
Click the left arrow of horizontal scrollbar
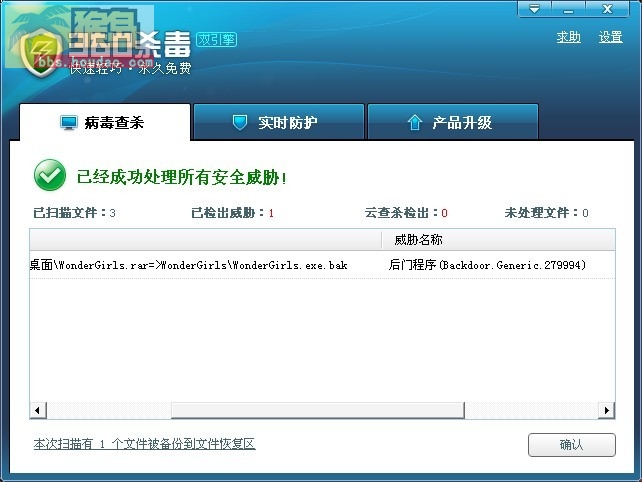click(x=38, y=410)
